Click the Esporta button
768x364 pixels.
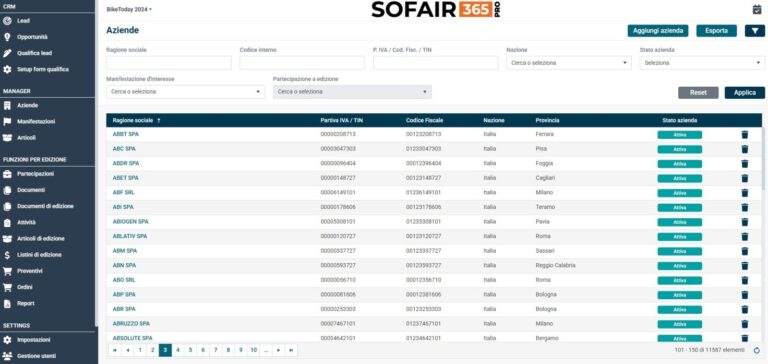[716, 31]
